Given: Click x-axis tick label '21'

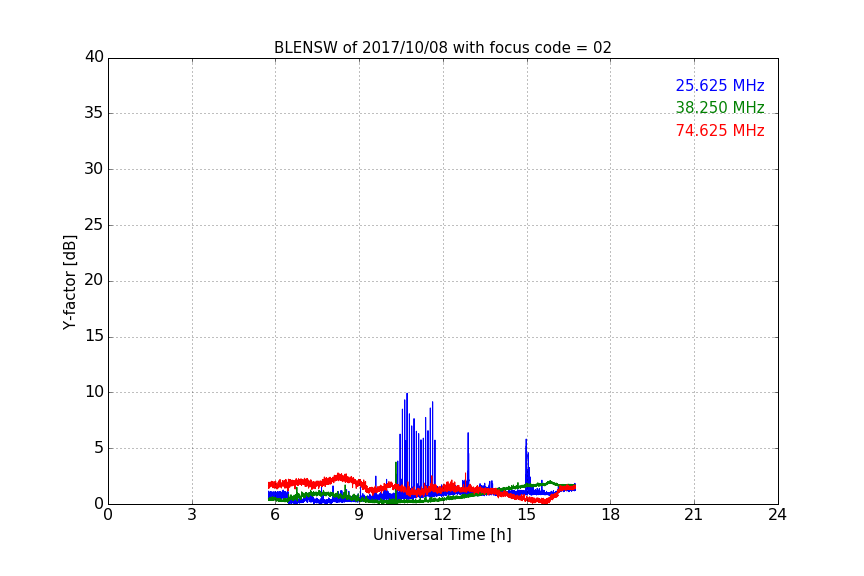Looking at the screenshot, I should [694, 515].
